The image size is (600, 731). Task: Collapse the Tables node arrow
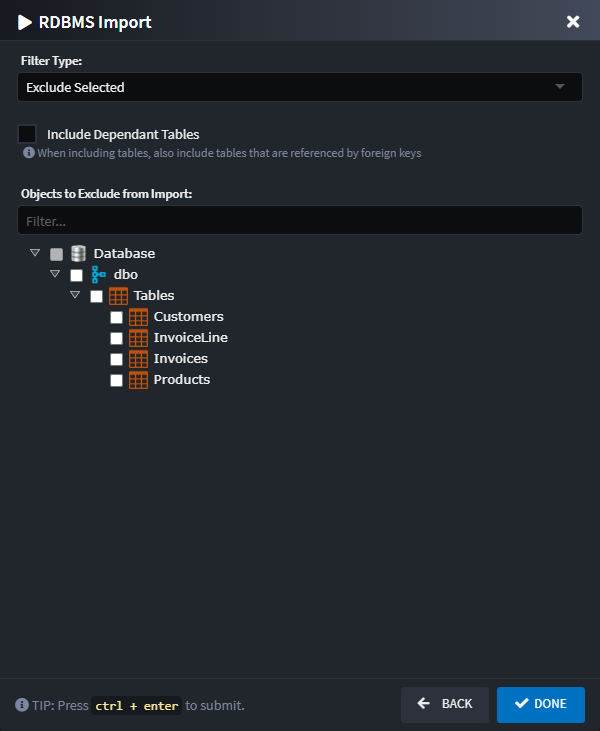[x=75, y=295]
